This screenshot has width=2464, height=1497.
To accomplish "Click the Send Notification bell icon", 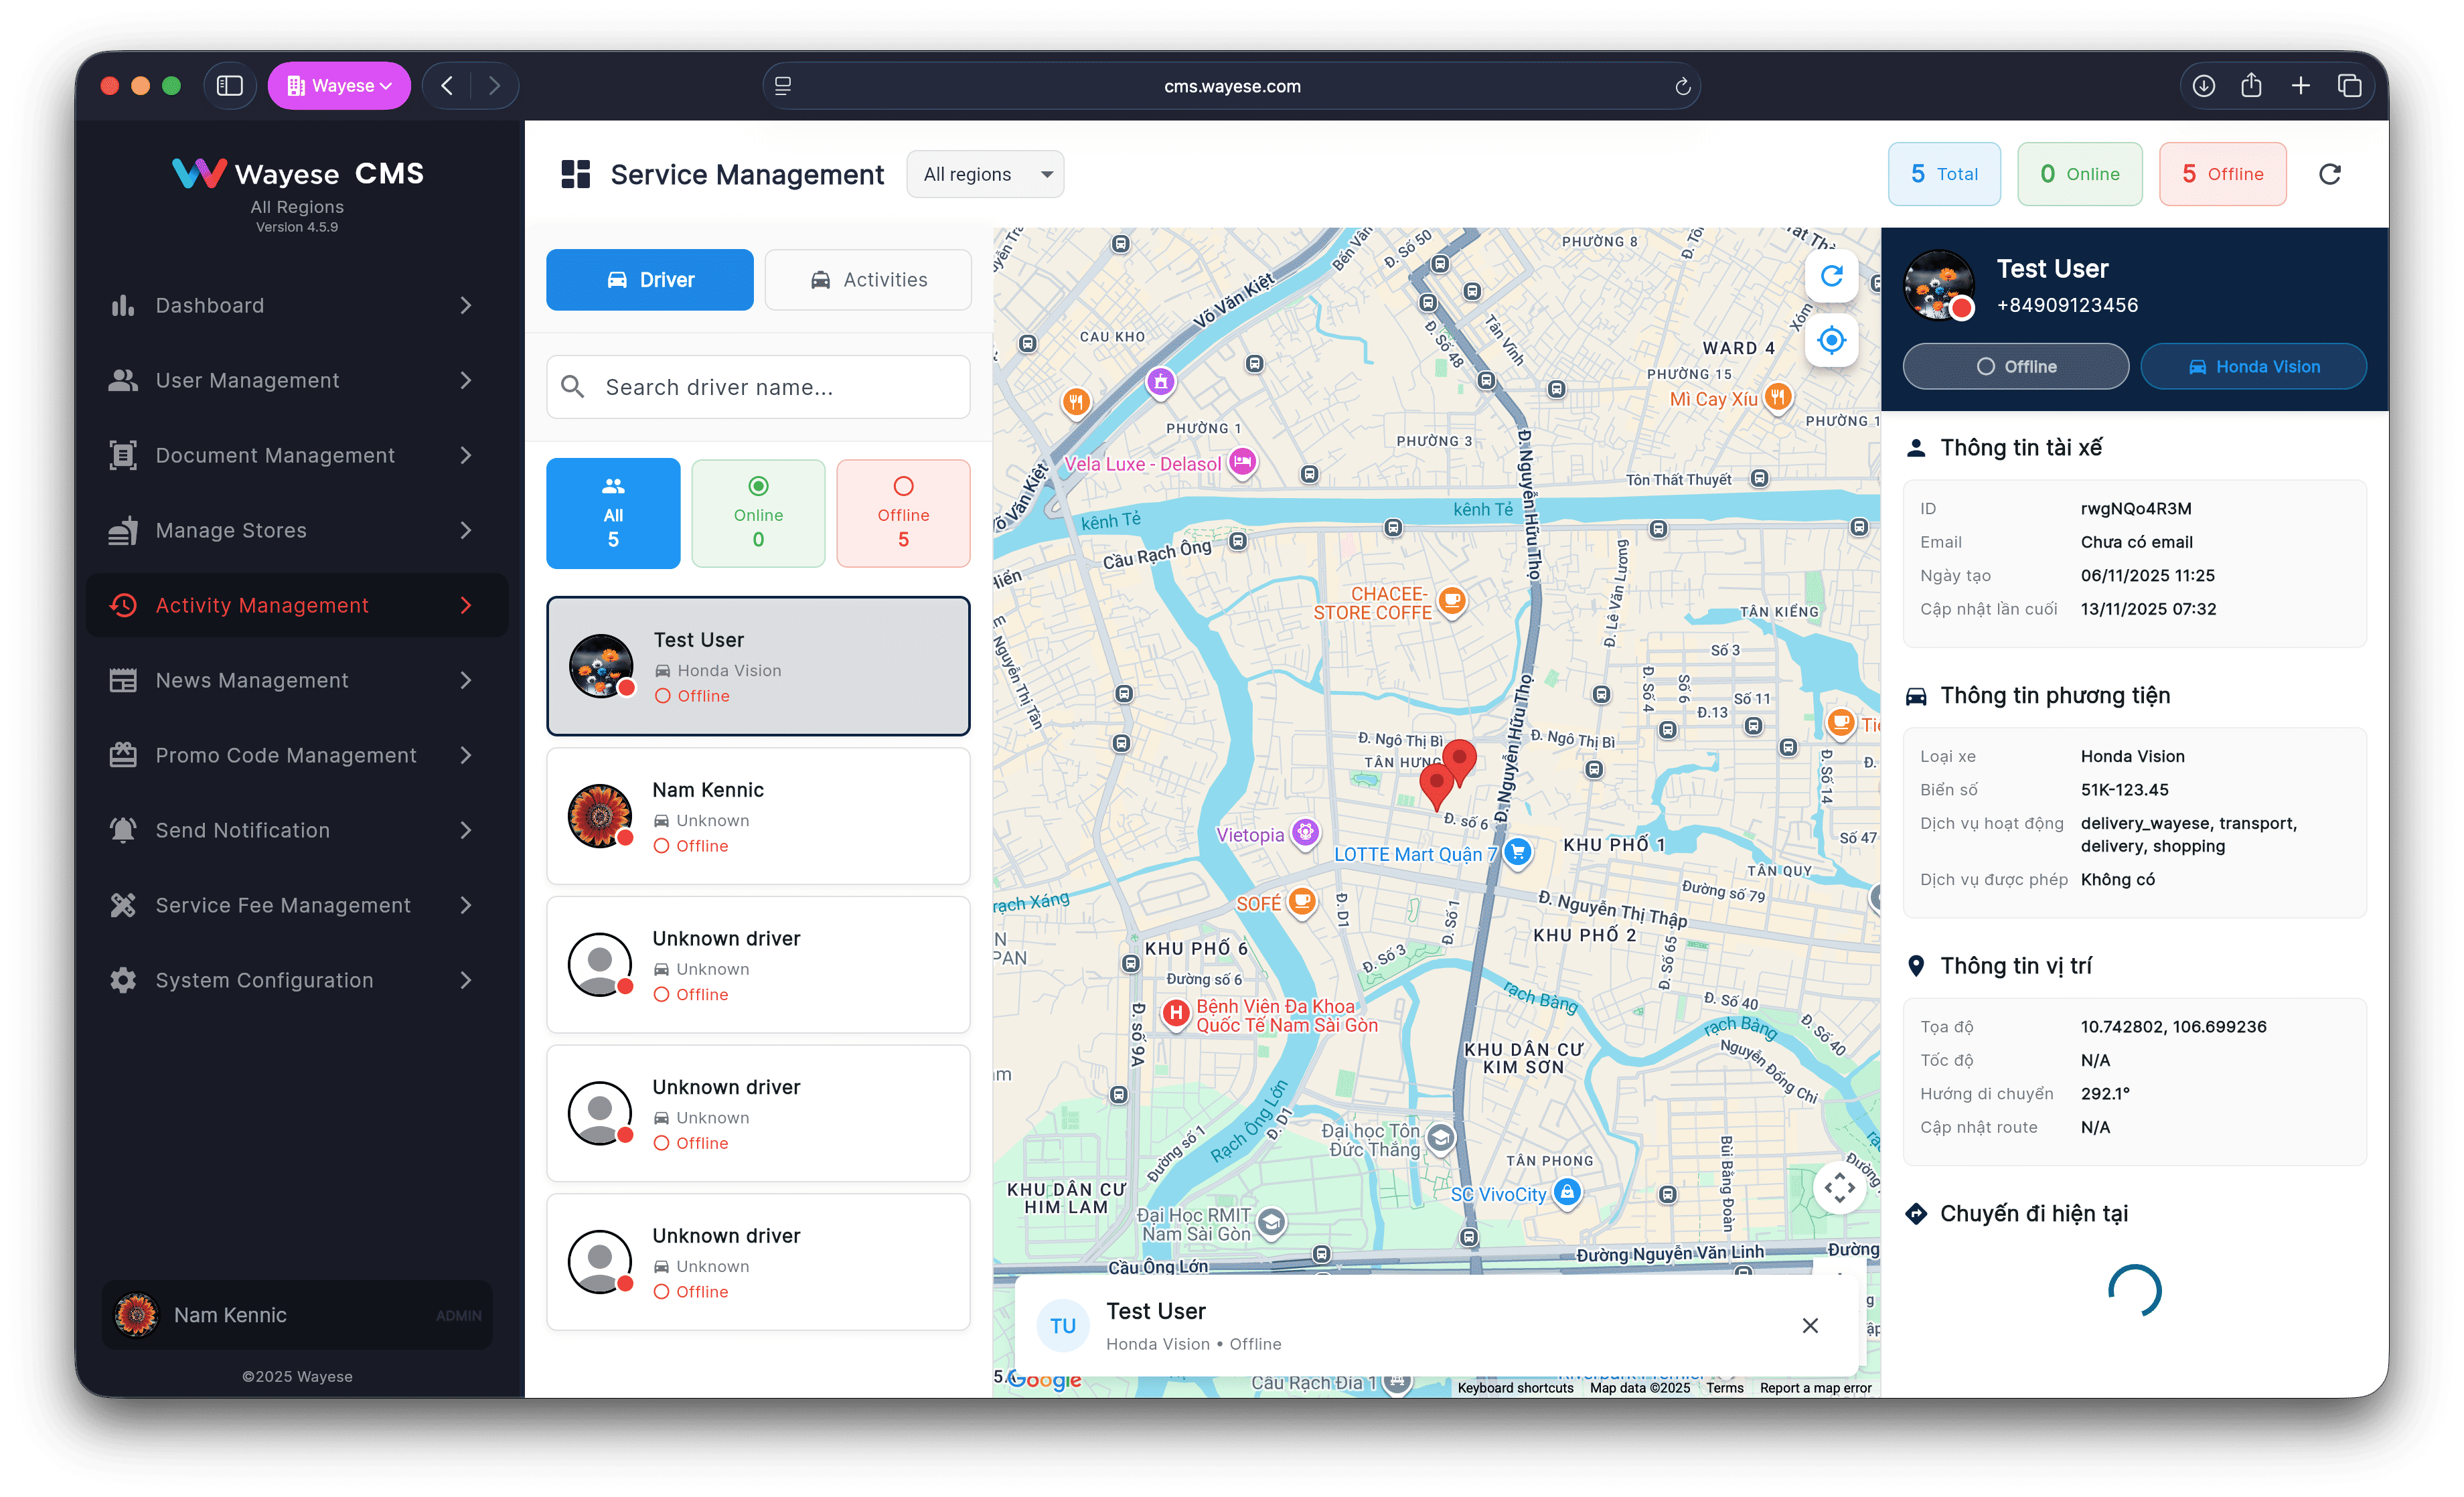I will coord(123,830).
